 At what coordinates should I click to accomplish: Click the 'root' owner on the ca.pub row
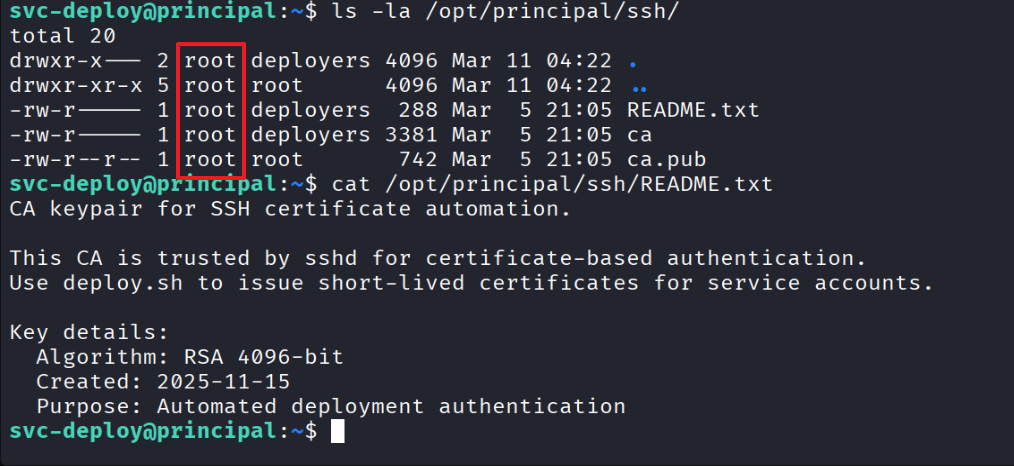click(210, 159)
